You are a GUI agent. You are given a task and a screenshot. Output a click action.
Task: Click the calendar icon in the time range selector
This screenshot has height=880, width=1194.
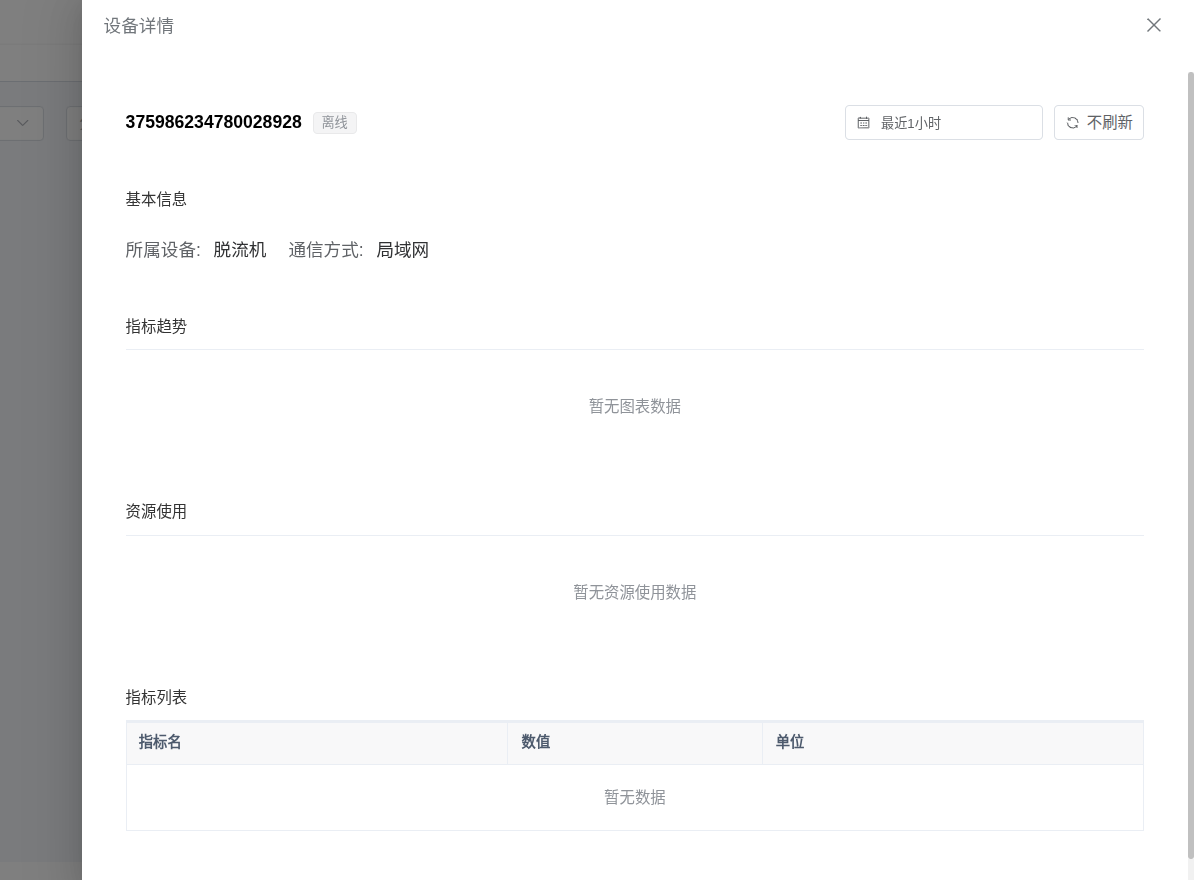point(864,122)
